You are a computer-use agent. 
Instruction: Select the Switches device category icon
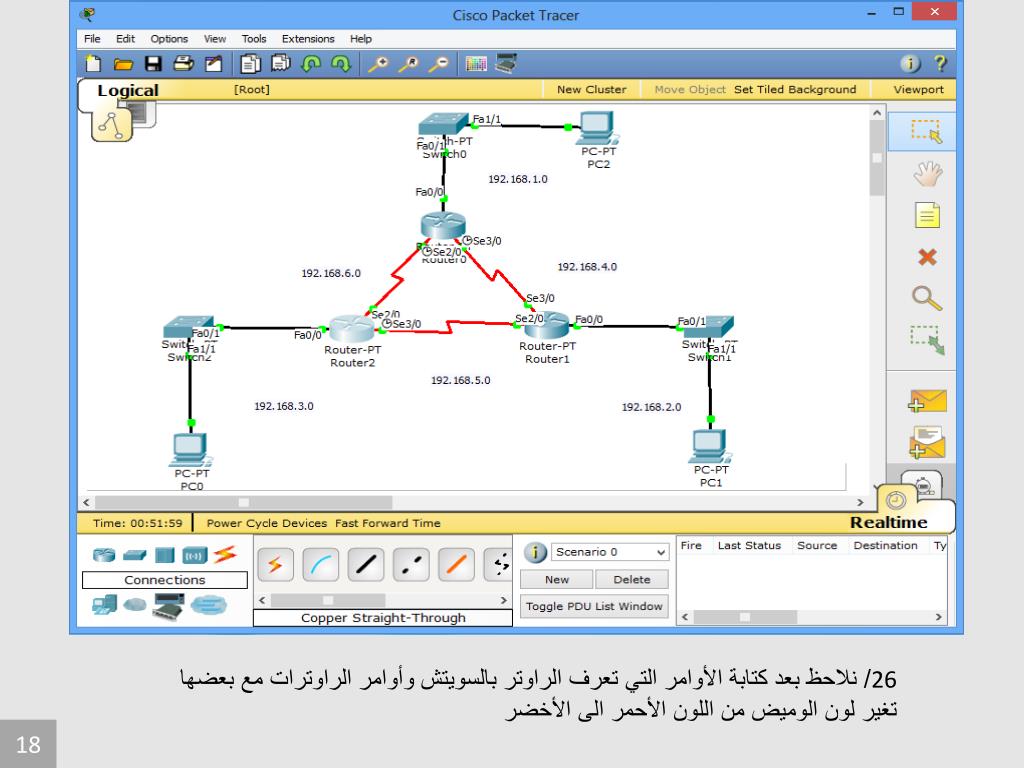[x=135, y=555]
